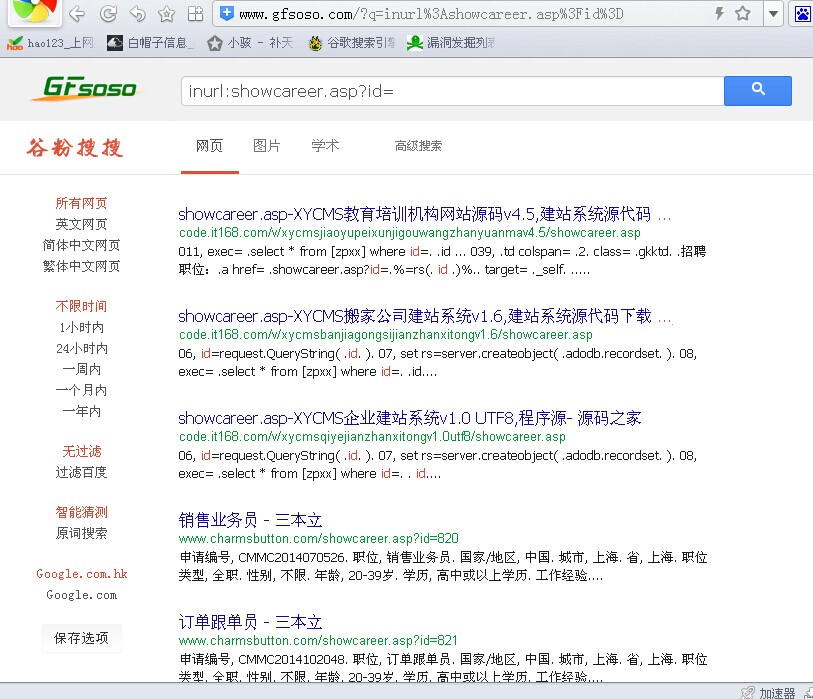Open the 白帽子信息 bookmark
Viewport: 813px width, 699px height.
pos(150,43)
